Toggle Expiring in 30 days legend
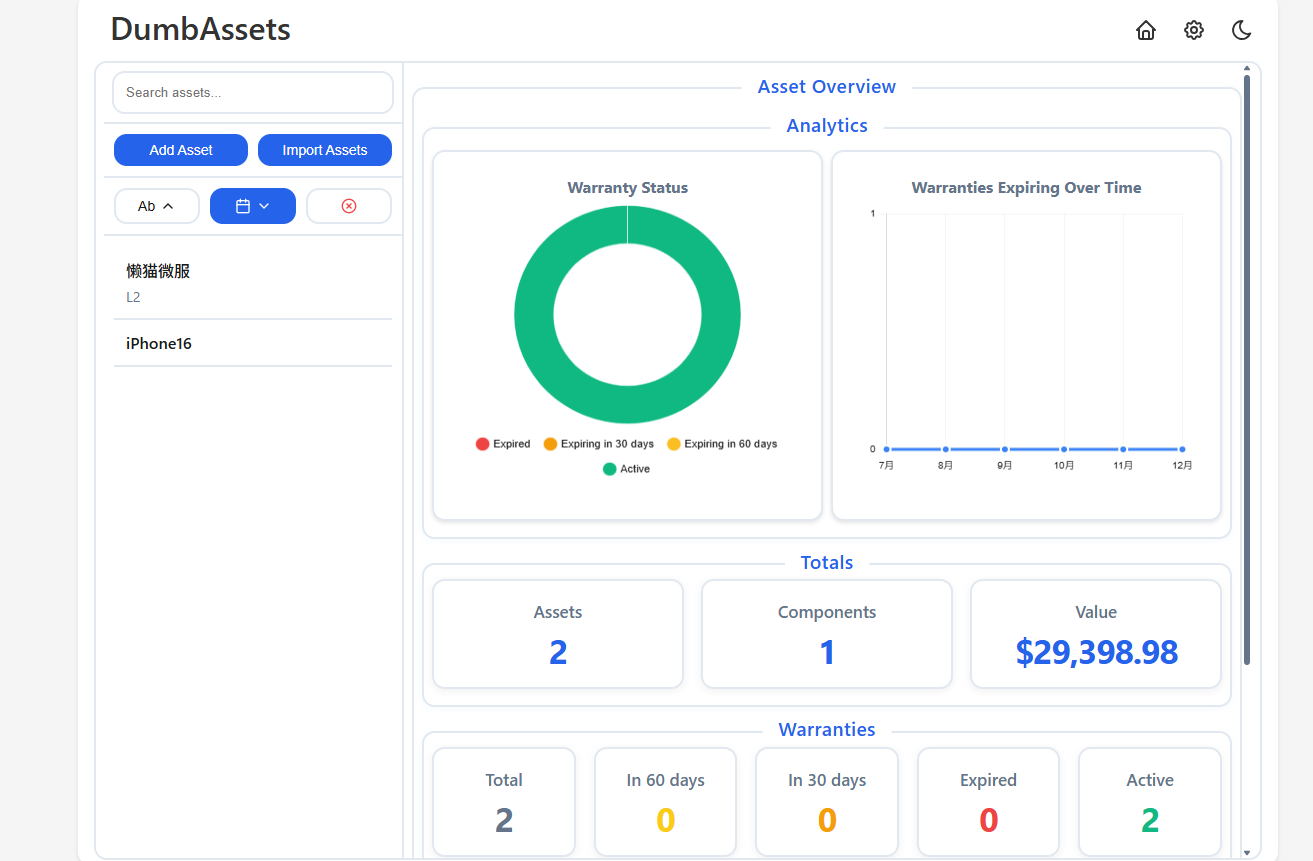The height and width of the screenshot is (861, 1313). [598, 444]
